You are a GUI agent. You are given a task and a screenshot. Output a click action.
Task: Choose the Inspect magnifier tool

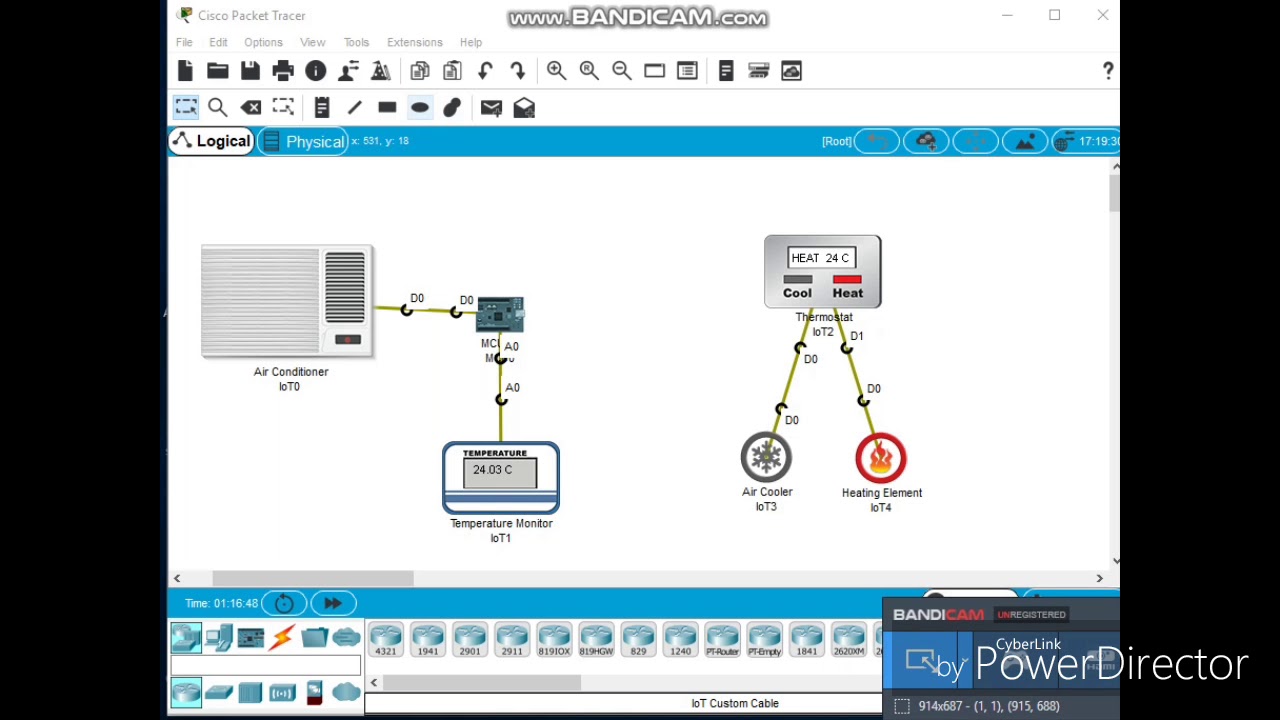click(x=217, y=107)
